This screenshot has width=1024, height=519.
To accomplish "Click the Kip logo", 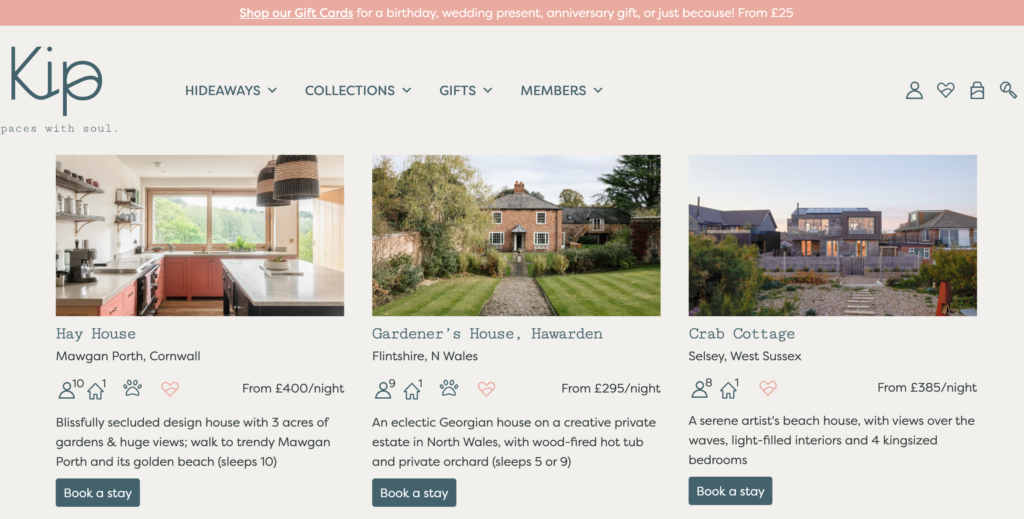I will pyautogui.click(x=56, y=80).
